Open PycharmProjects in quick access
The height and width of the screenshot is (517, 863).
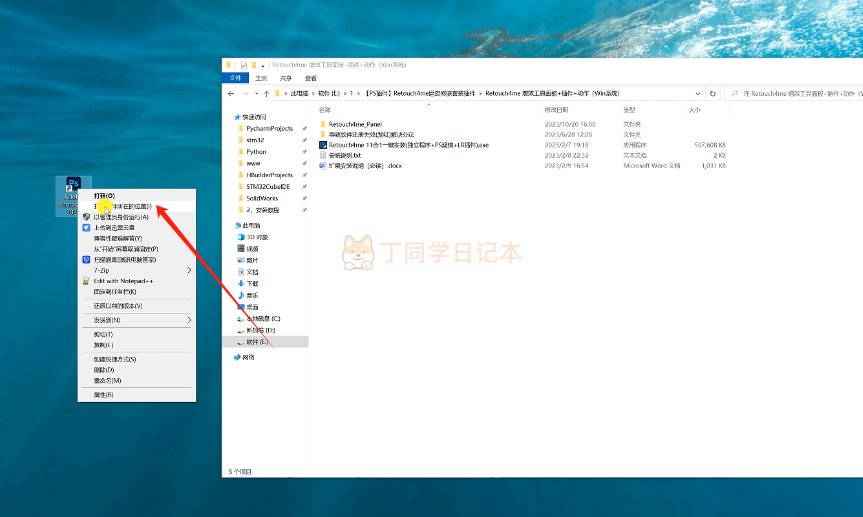pos(269,128)
